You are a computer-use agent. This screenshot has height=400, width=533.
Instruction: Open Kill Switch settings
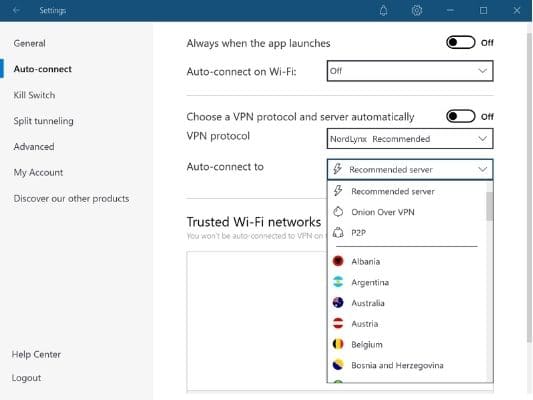tap(34, 95)
